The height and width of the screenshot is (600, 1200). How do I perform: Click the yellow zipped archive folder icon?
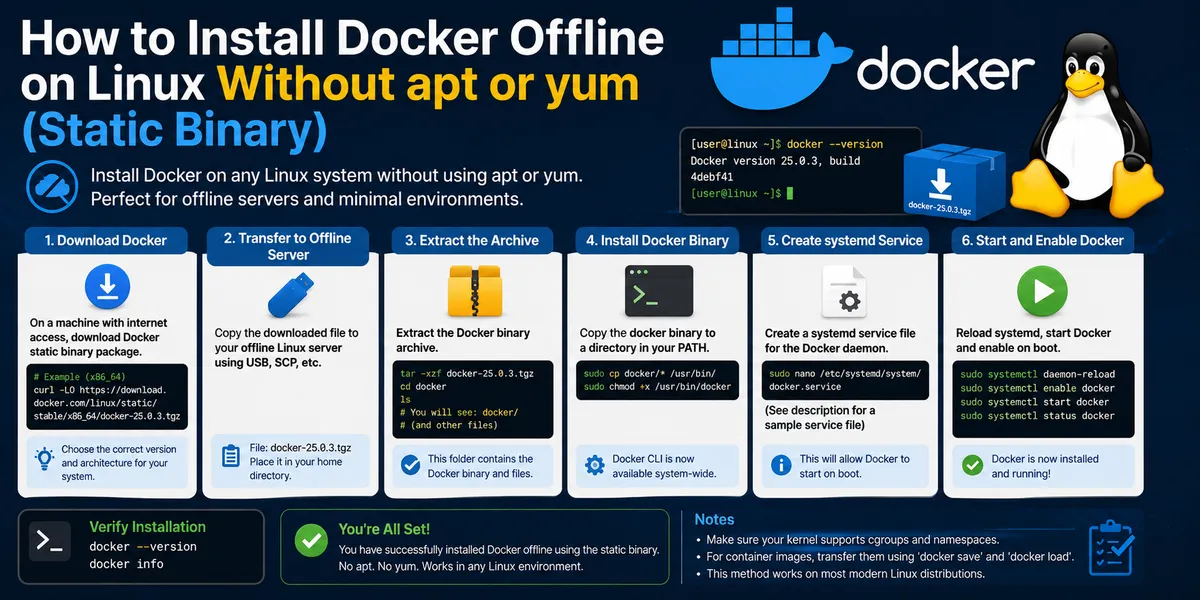coord(474,292)
